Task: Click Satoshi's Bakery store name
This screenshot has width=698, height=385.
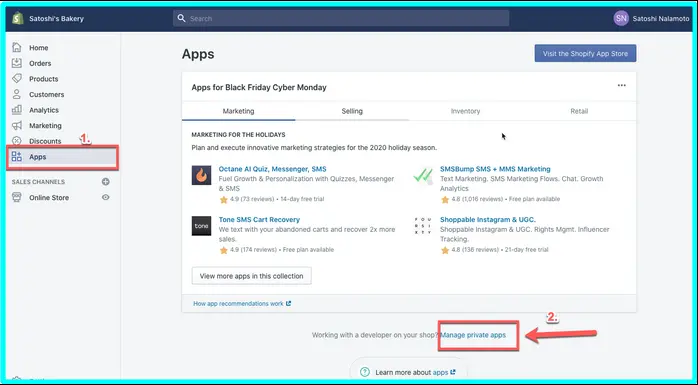Action: pyautogui.click(x=56, y=19)
